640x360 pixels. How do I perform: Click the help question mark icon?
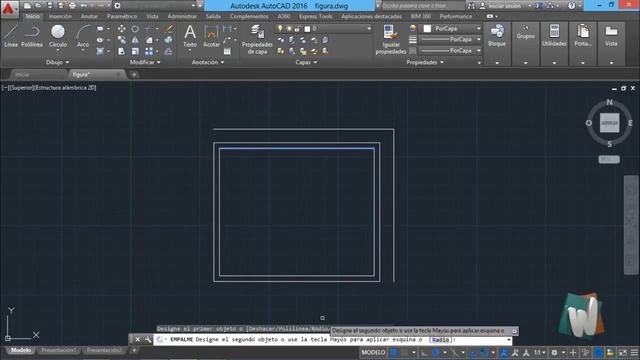pyautogui.click(x=571, y=6)
